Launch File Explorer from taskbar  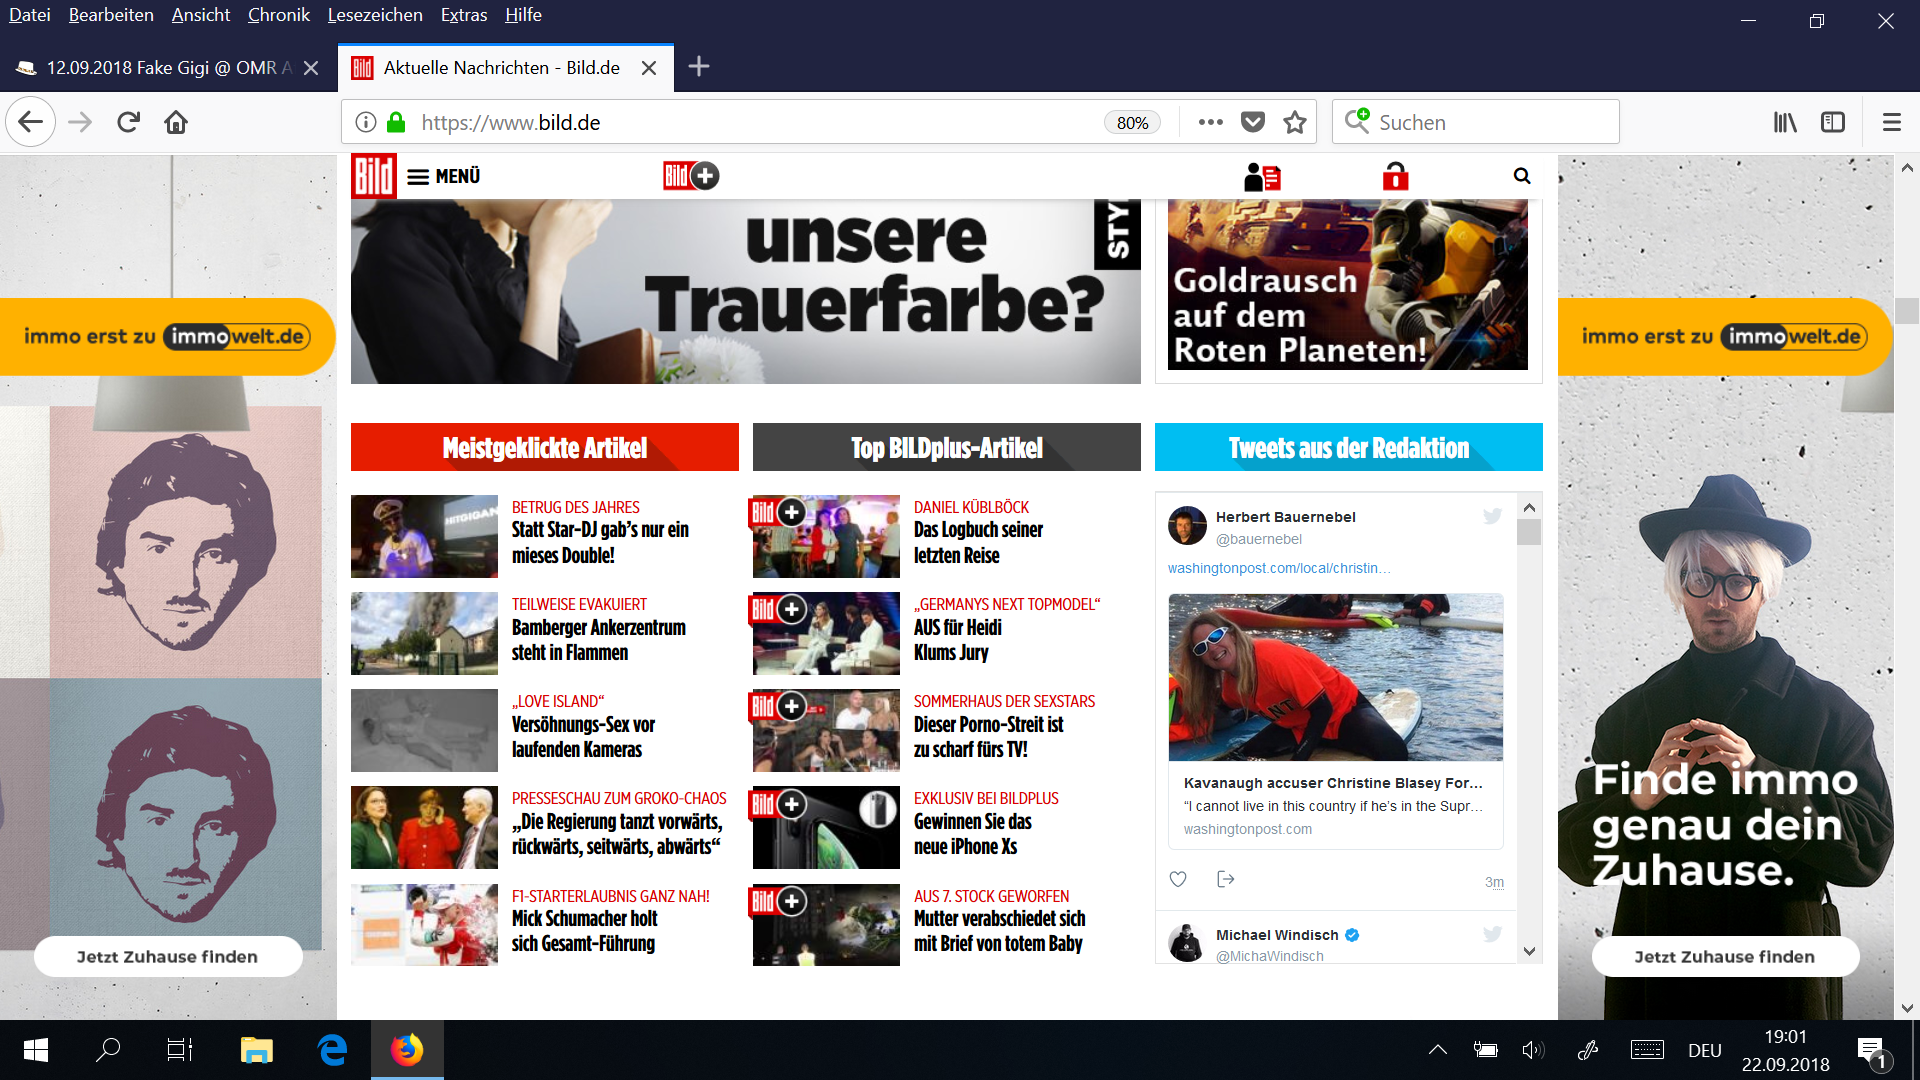(257, 1050)
